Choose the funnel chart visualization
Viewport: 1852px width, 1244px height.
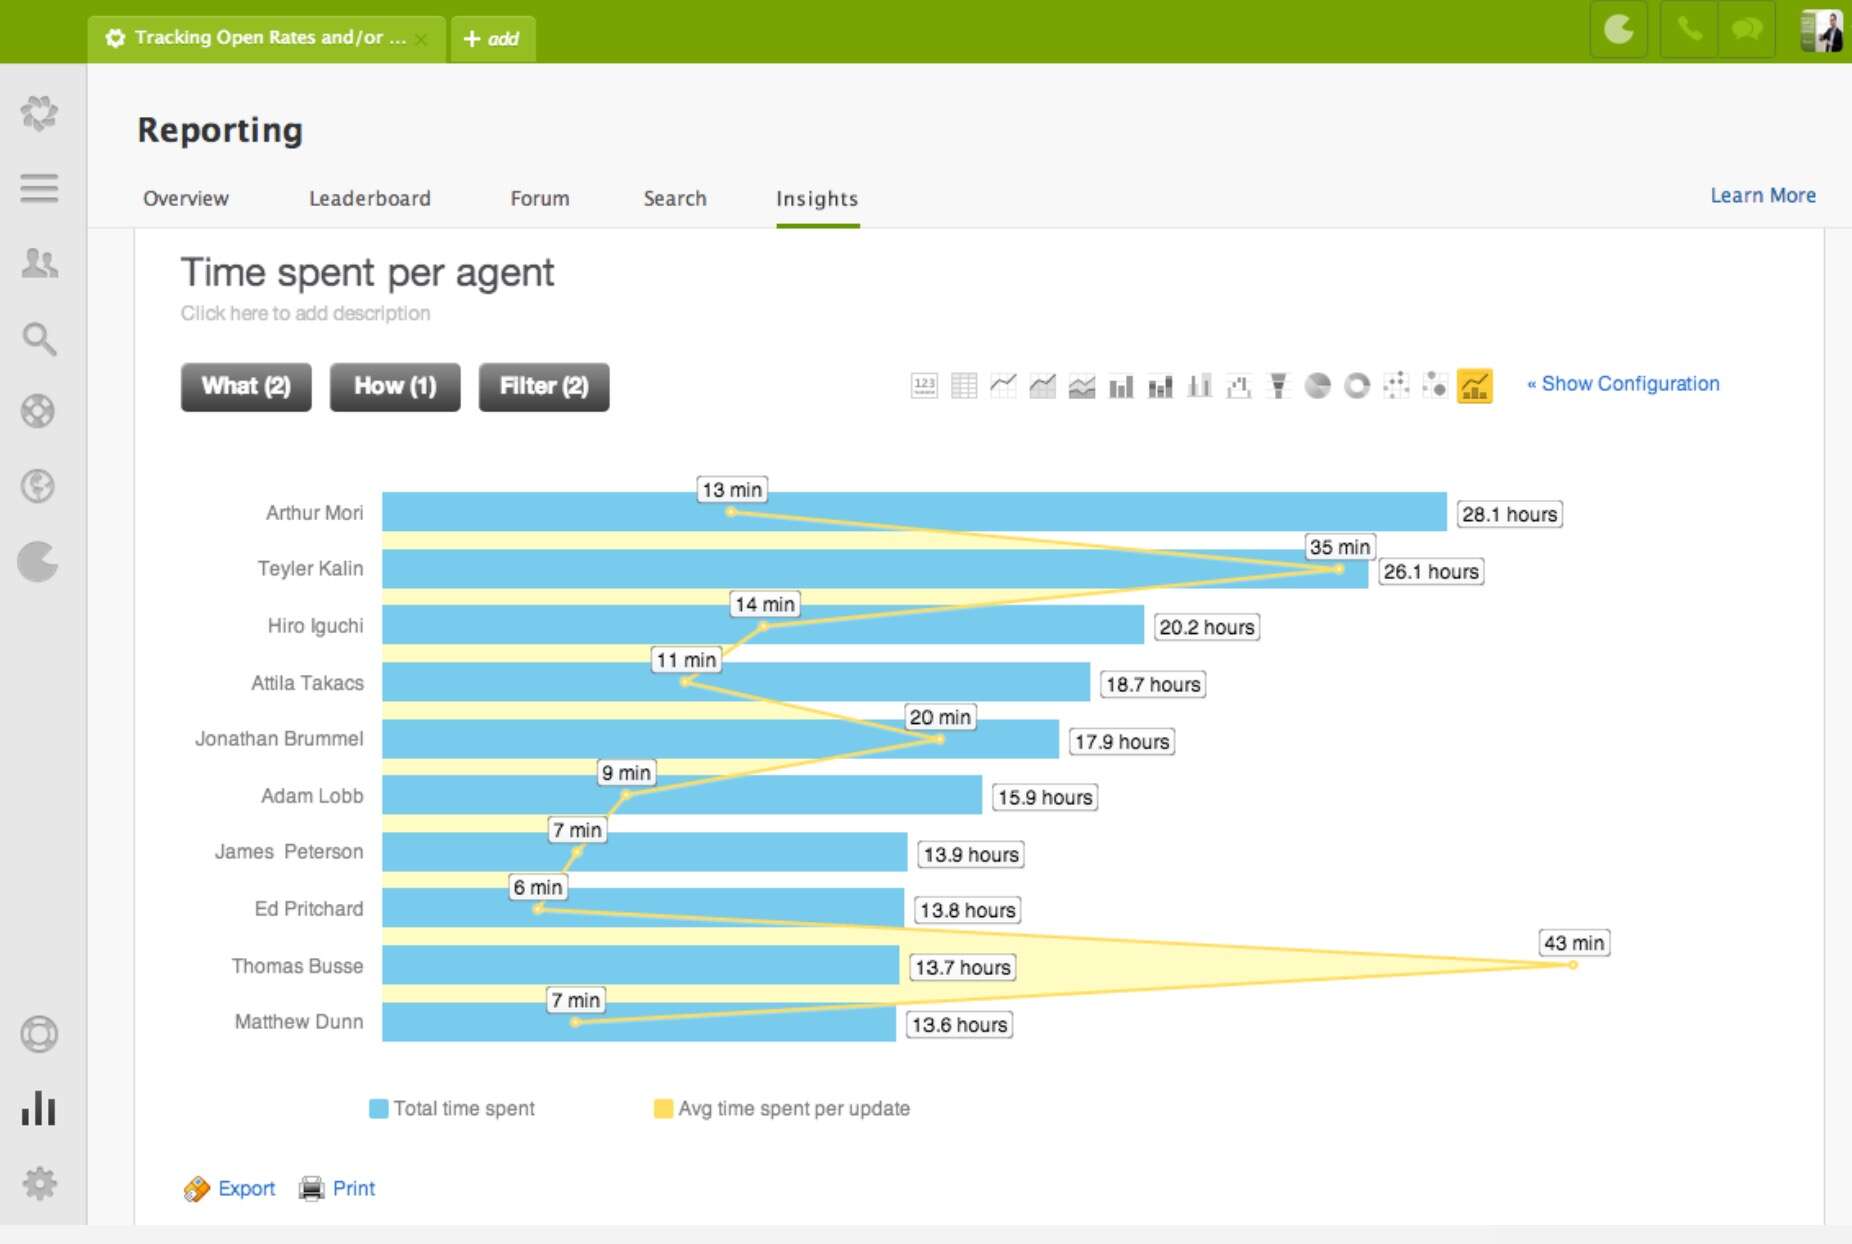[1278, 385]
